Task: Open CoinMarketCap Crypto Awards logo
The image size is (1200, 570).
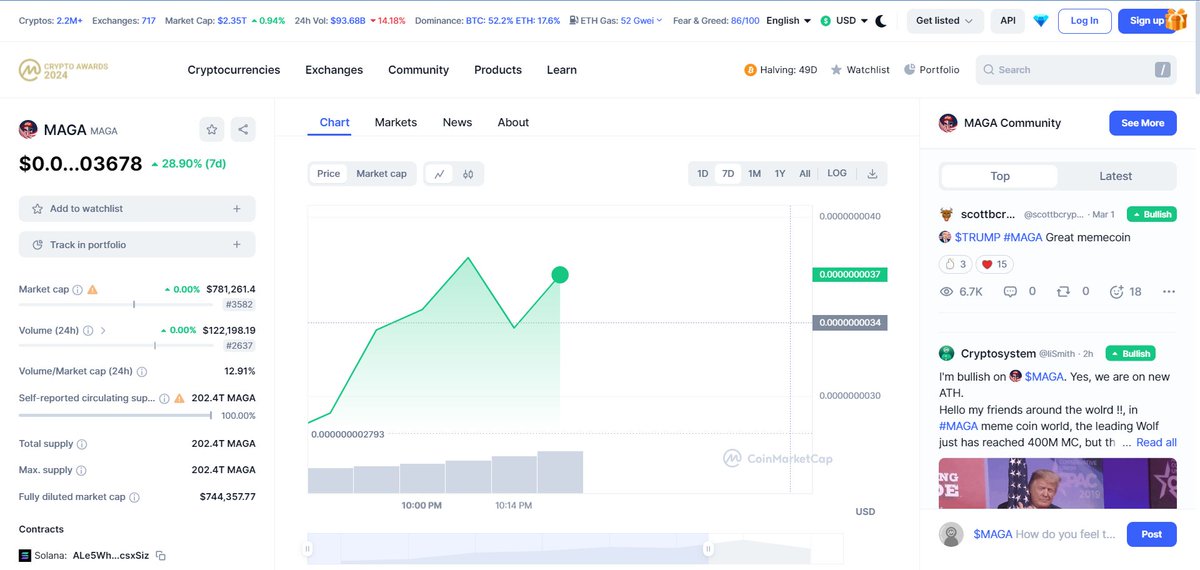Action: click(x=64, y=70)
